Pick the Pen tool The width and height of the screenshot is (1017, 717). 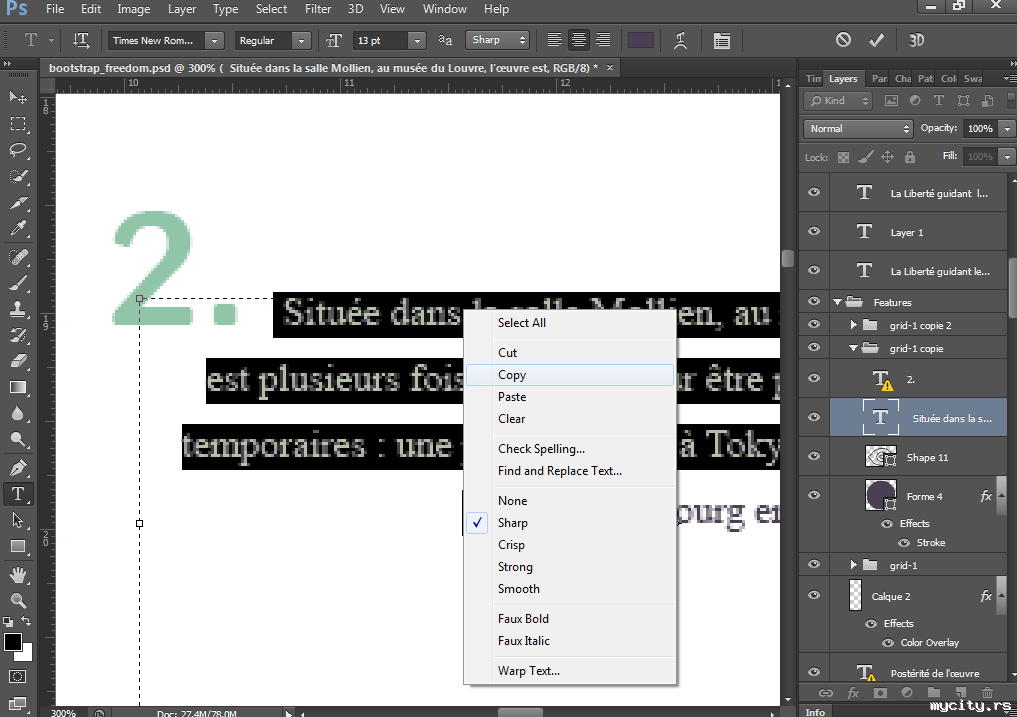[x=18, y=467]
